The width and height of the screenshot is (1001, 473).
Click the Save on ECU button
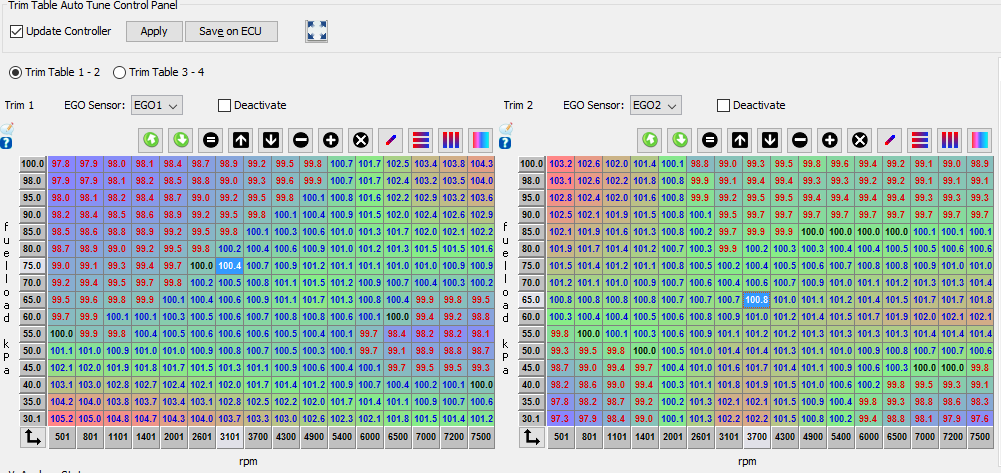231,31
